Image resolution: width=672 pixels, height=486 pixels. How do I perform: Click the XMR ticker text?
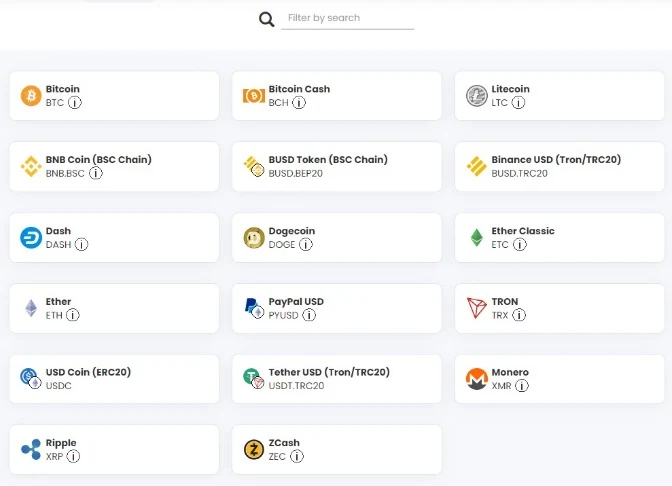(x=501, y=386)
